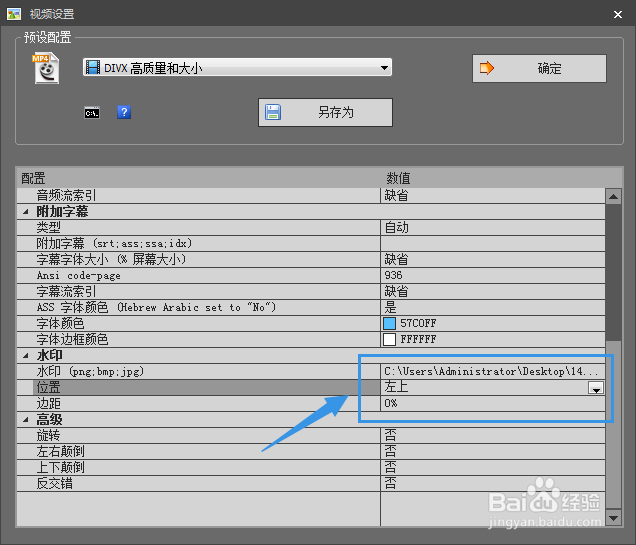Select the 反交错 row label
The height and width of the screenshot is (545, 636).
coord(54,483)
